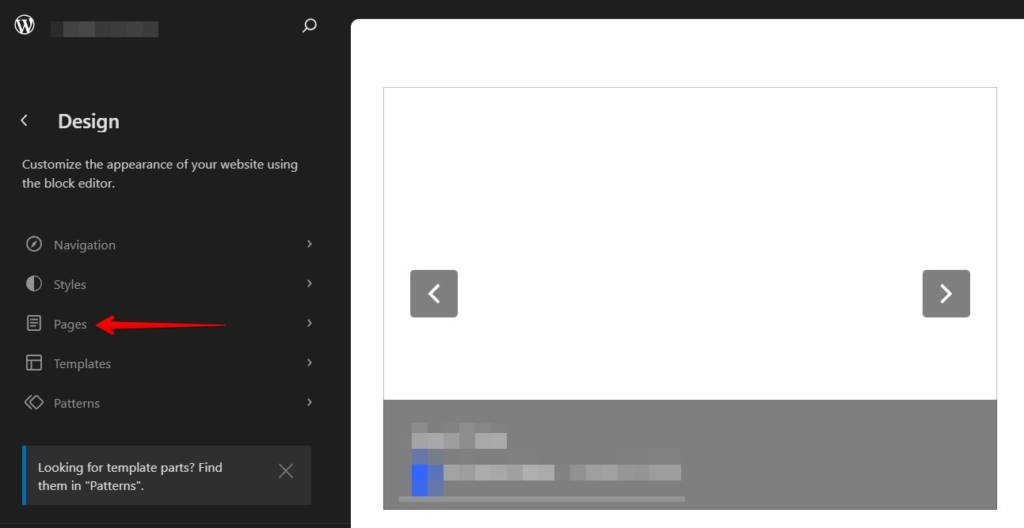
Task: Select the Templates menu label
Action: (x=82, y=364)
